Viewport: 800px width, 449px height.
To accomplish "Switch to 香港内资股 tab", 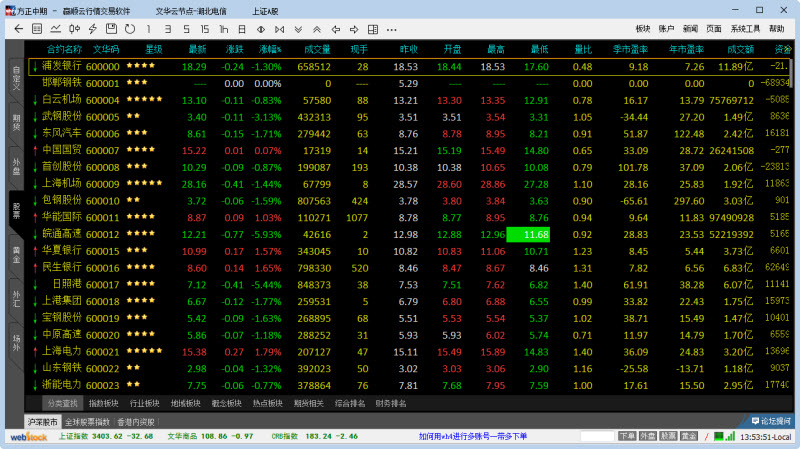I will click(x=136, y=422).
